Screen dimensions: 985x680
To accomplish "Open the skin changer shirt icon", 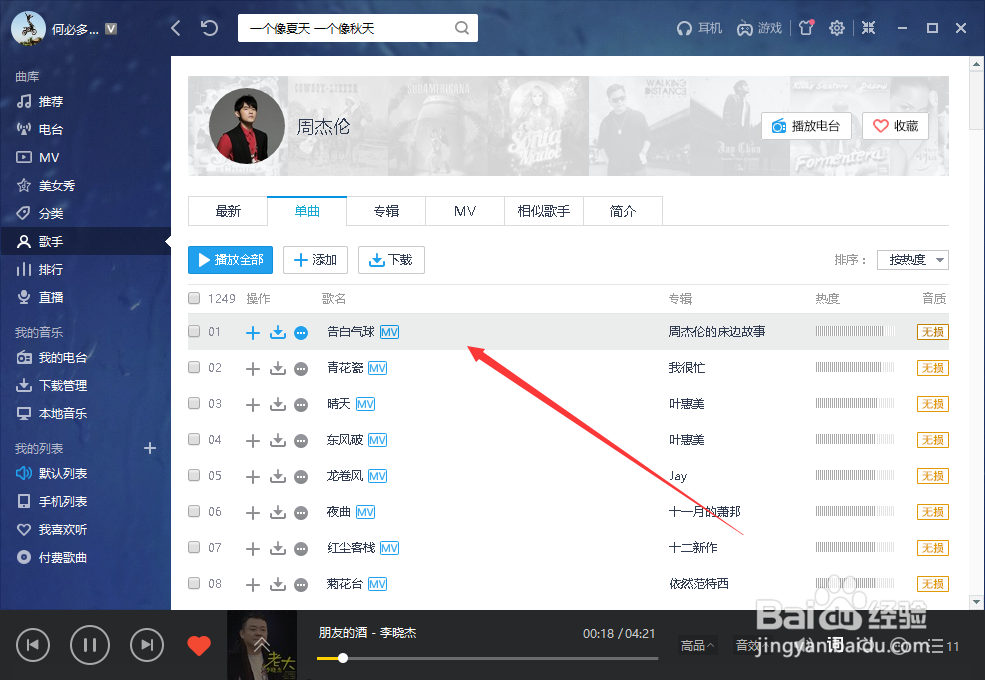I will 806,27.
